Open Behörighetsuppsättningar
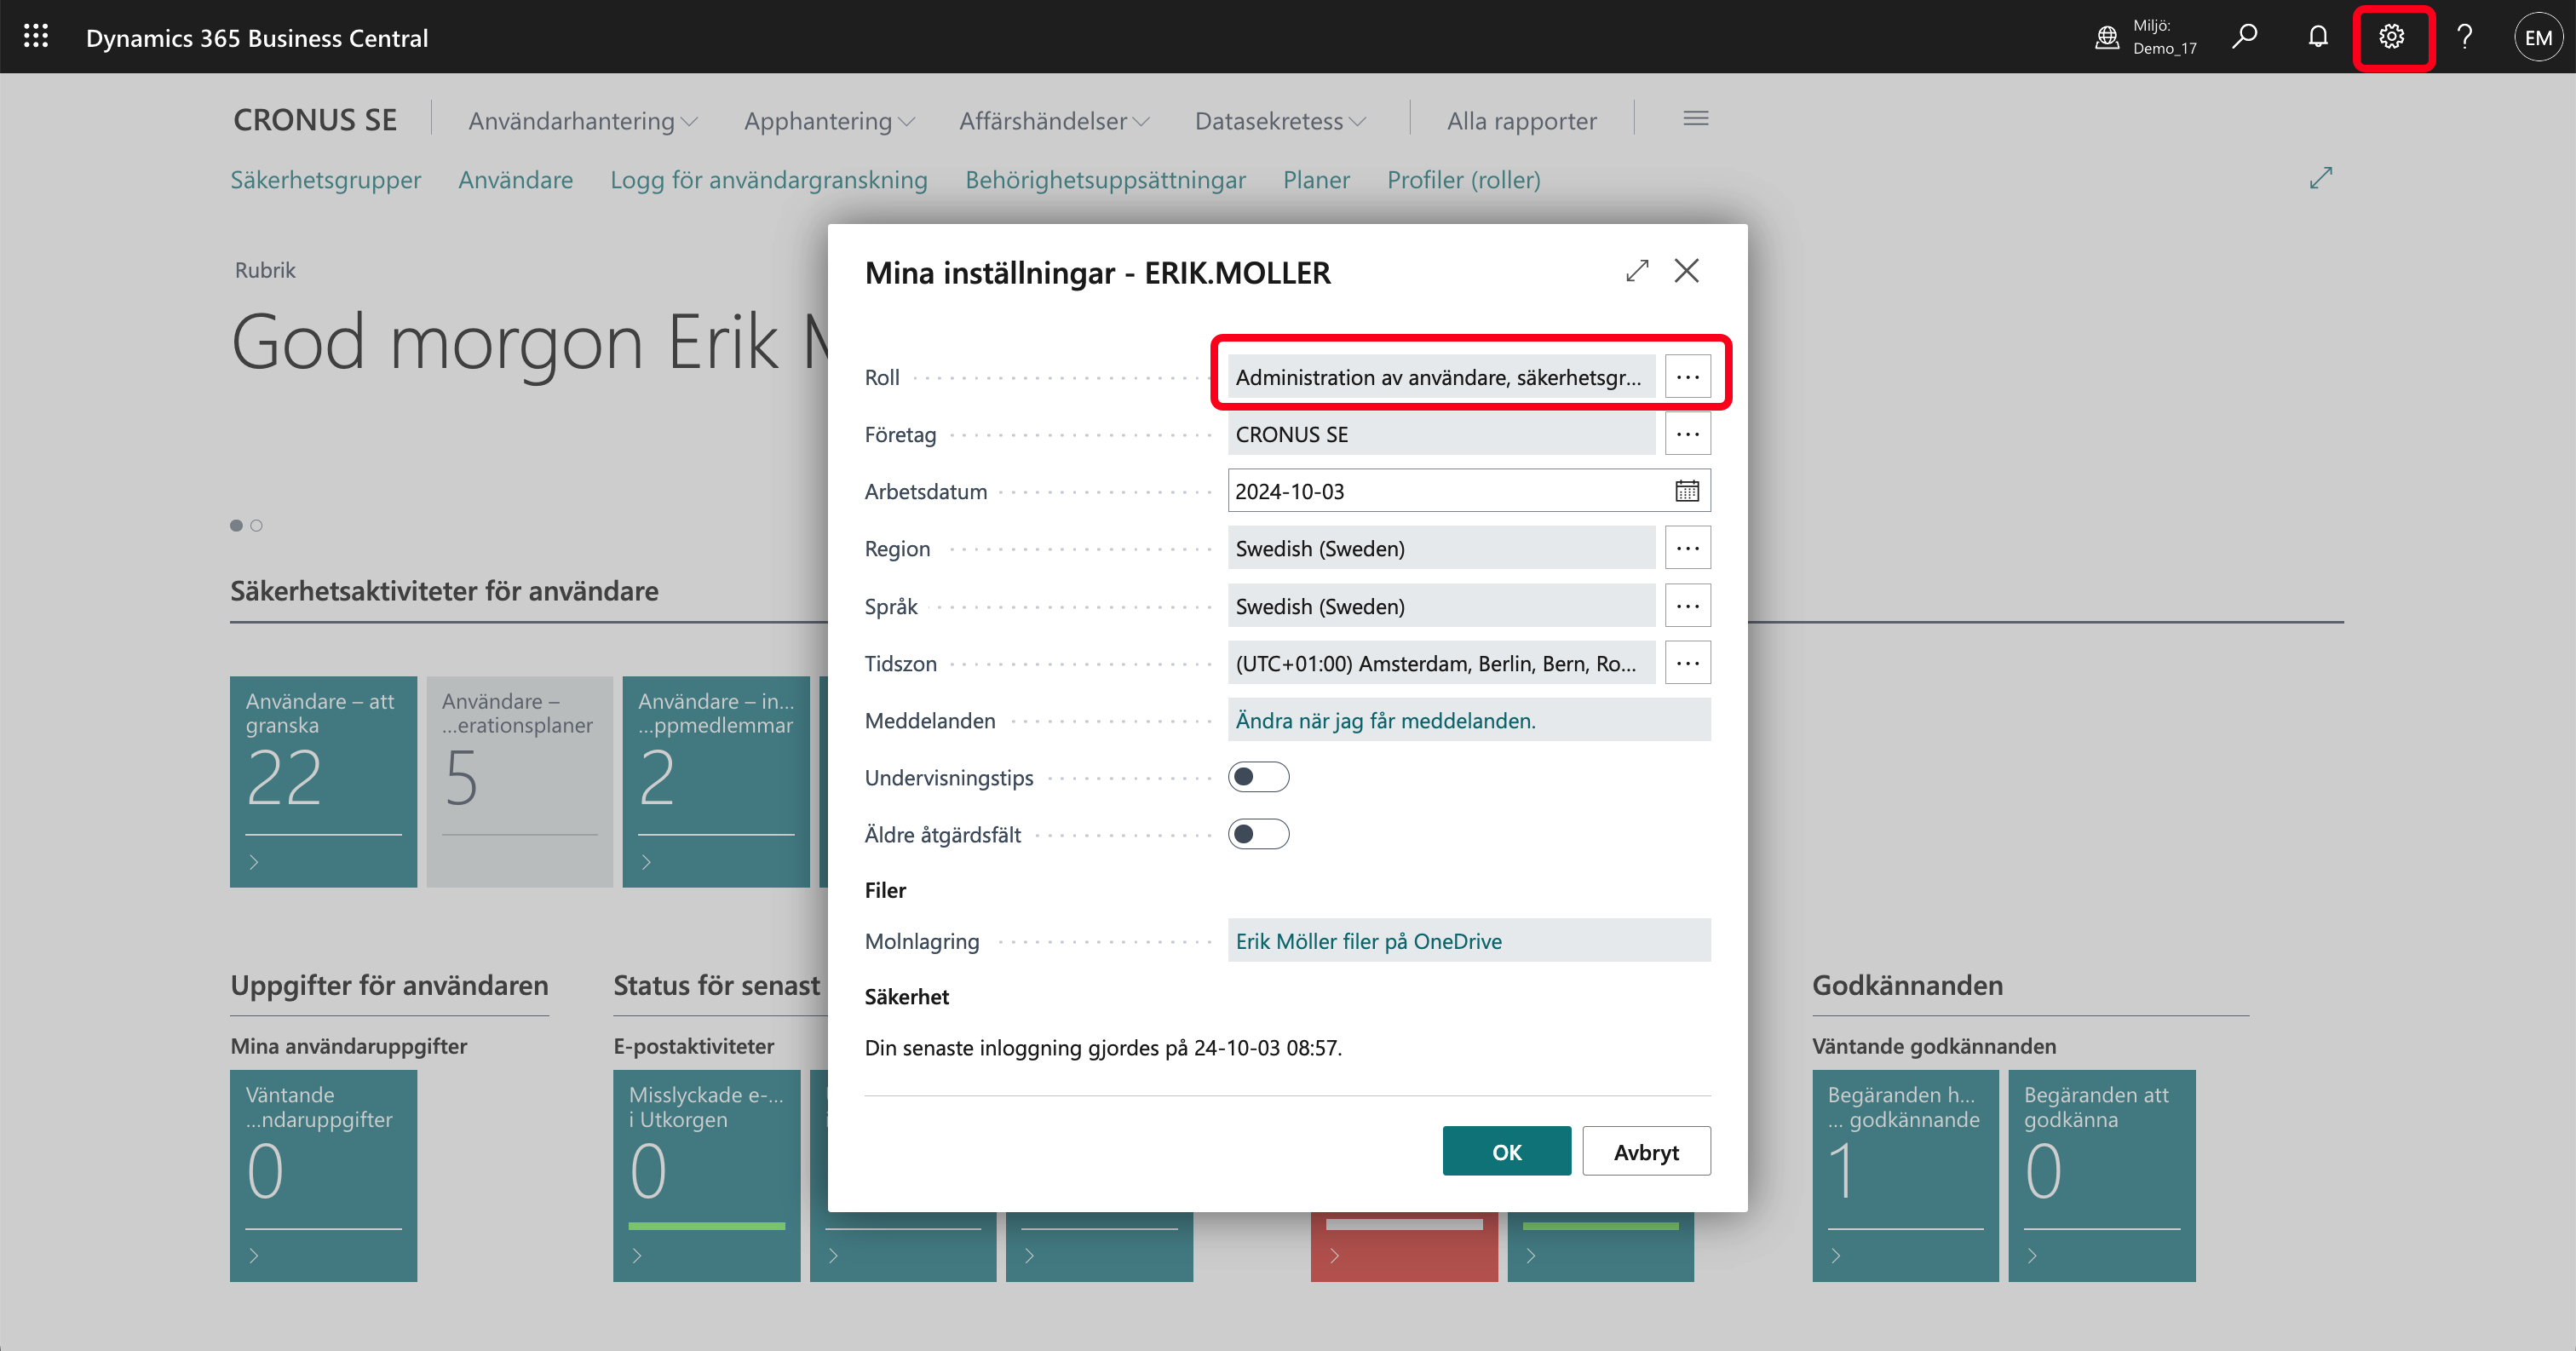The image size is (2576, 1351). [1105, 180]
